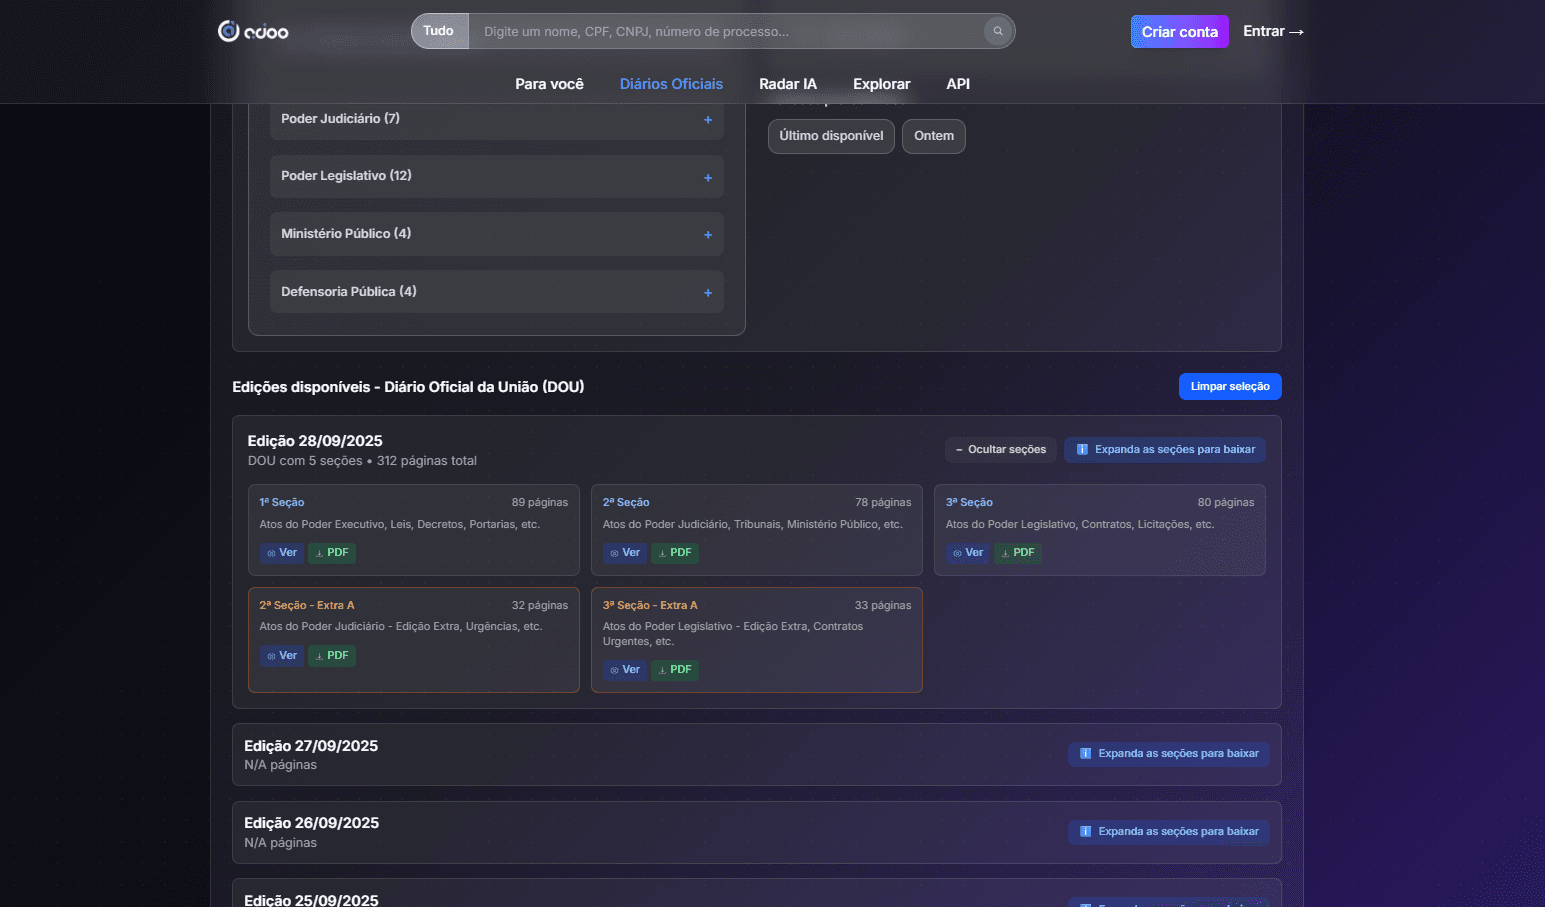Image resolution: width=1545 pixels, height=907 pixels.
Task: Click the '89 páginas' count
Action: (540, 503)
